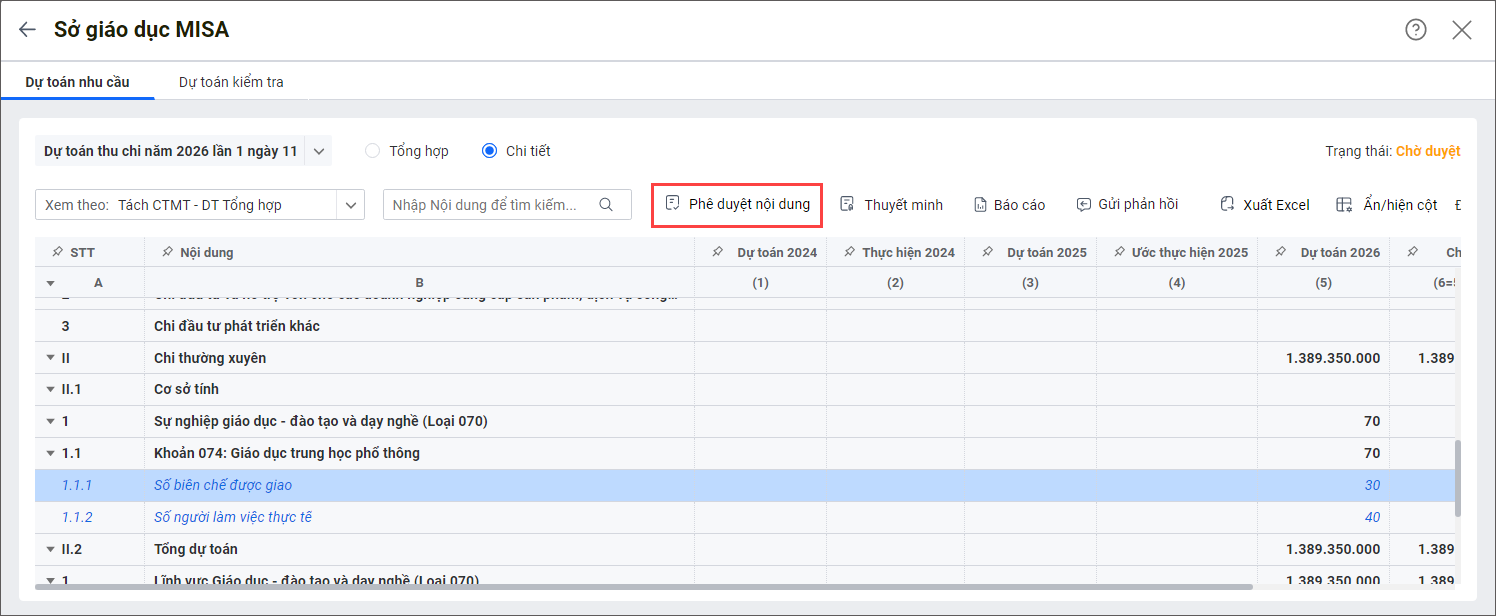
Task: Open the help question mark icon
Action: coord(1415,30)
